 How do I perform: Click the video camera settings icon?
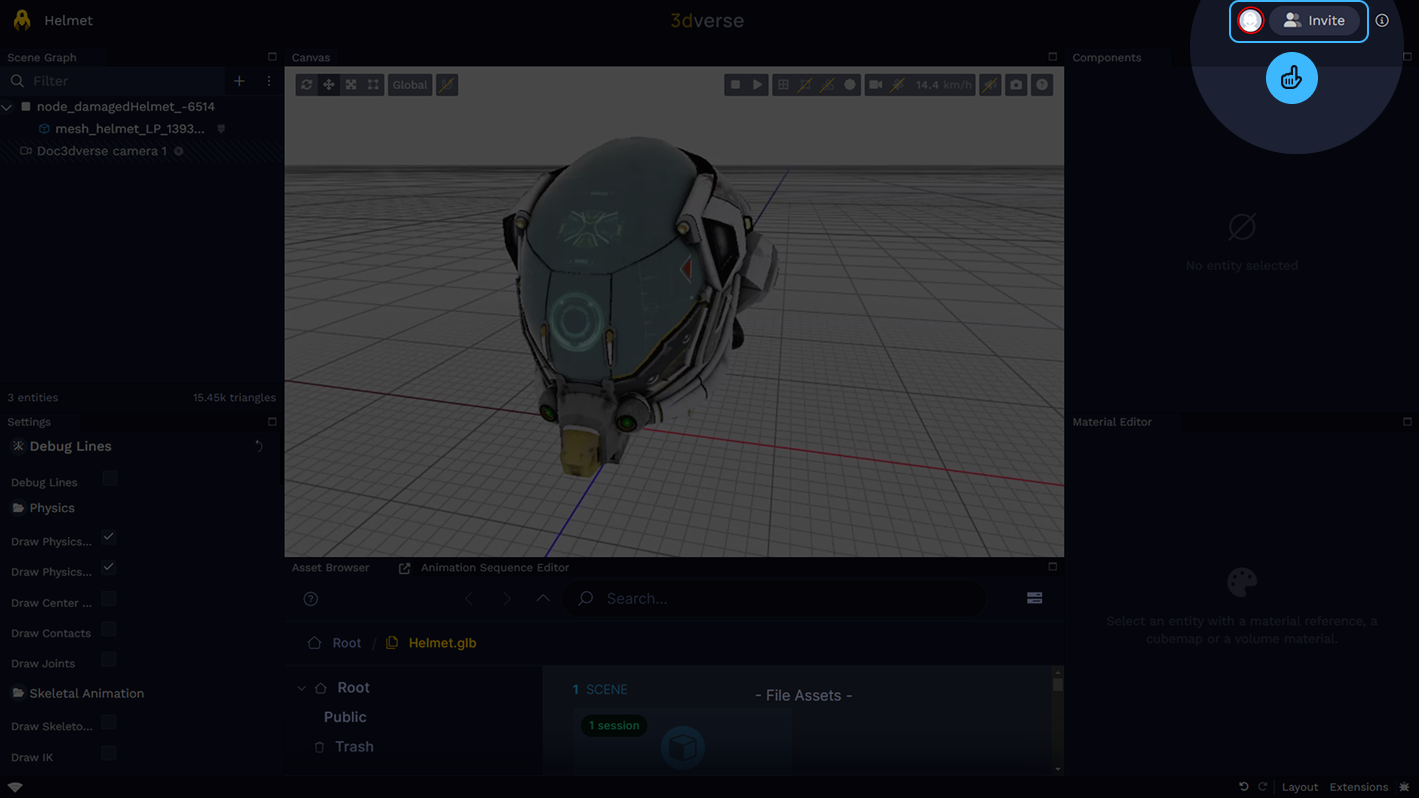coord(876,85)
